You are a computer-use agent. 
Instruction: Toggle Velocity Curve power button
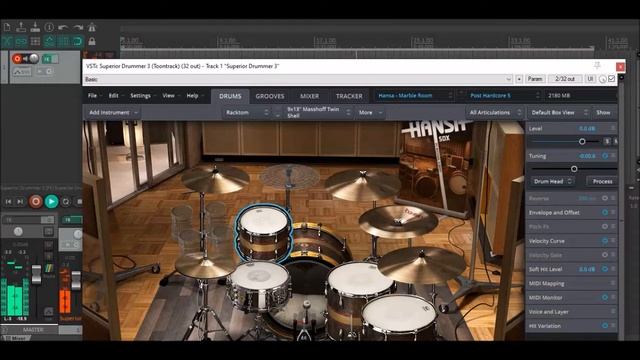[x=605, y=241]
